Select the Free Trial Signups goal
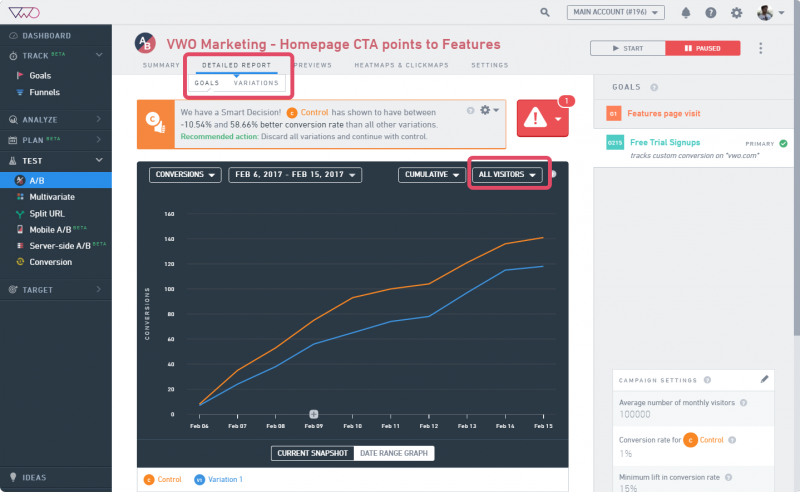This screenshot has height=492, width=800. [694, 147]
